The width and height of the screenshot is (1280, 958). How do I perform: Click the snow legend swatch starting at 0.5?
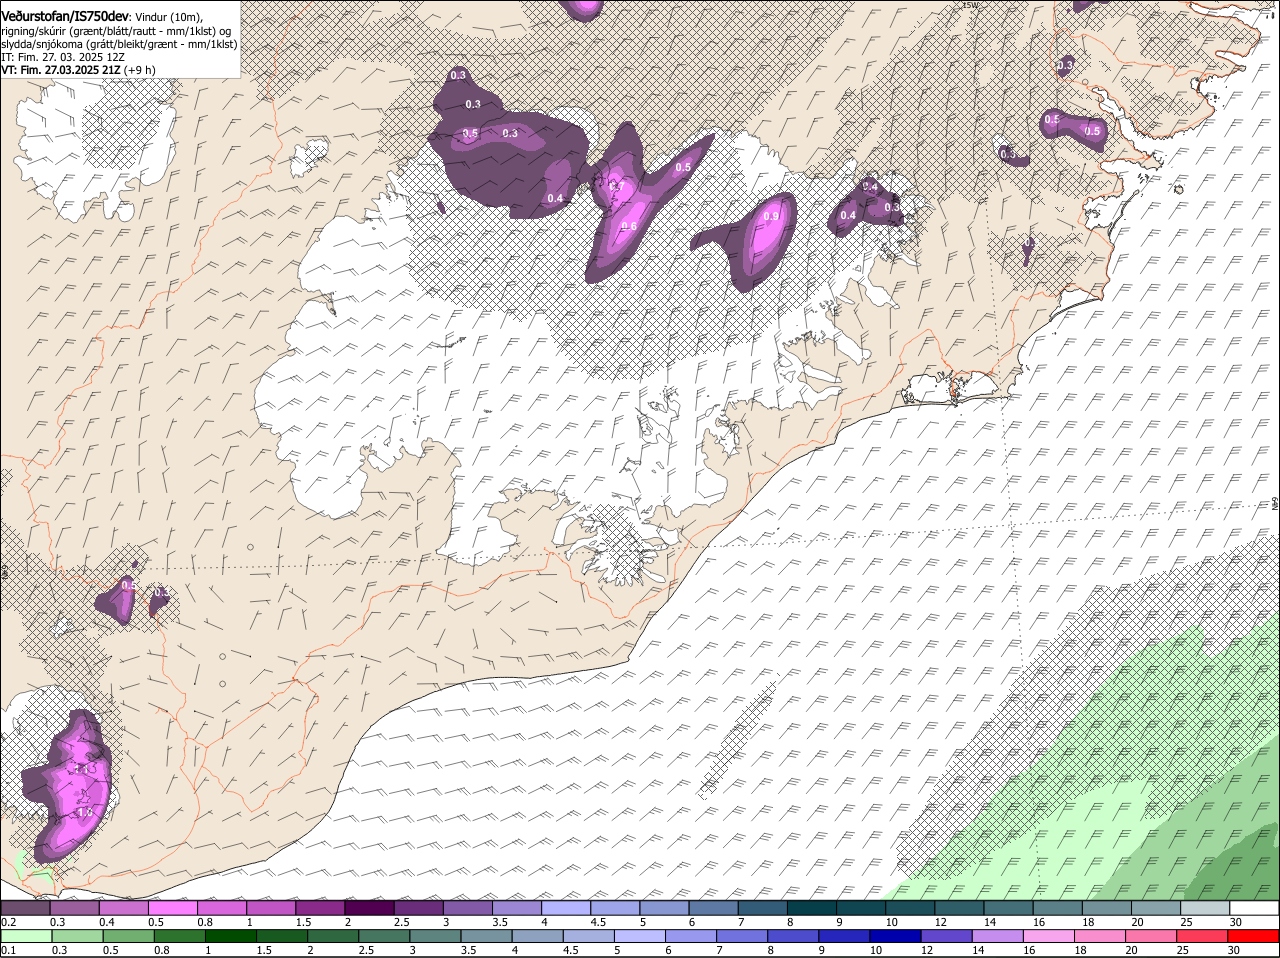pyautogui.click(x=172, y=908)
